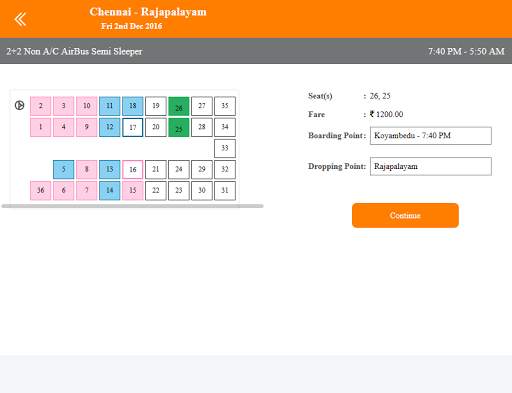The height and width of the screenshot is (393, 512).
Task: Select available seat 21
Action: [x=156, y=170]
